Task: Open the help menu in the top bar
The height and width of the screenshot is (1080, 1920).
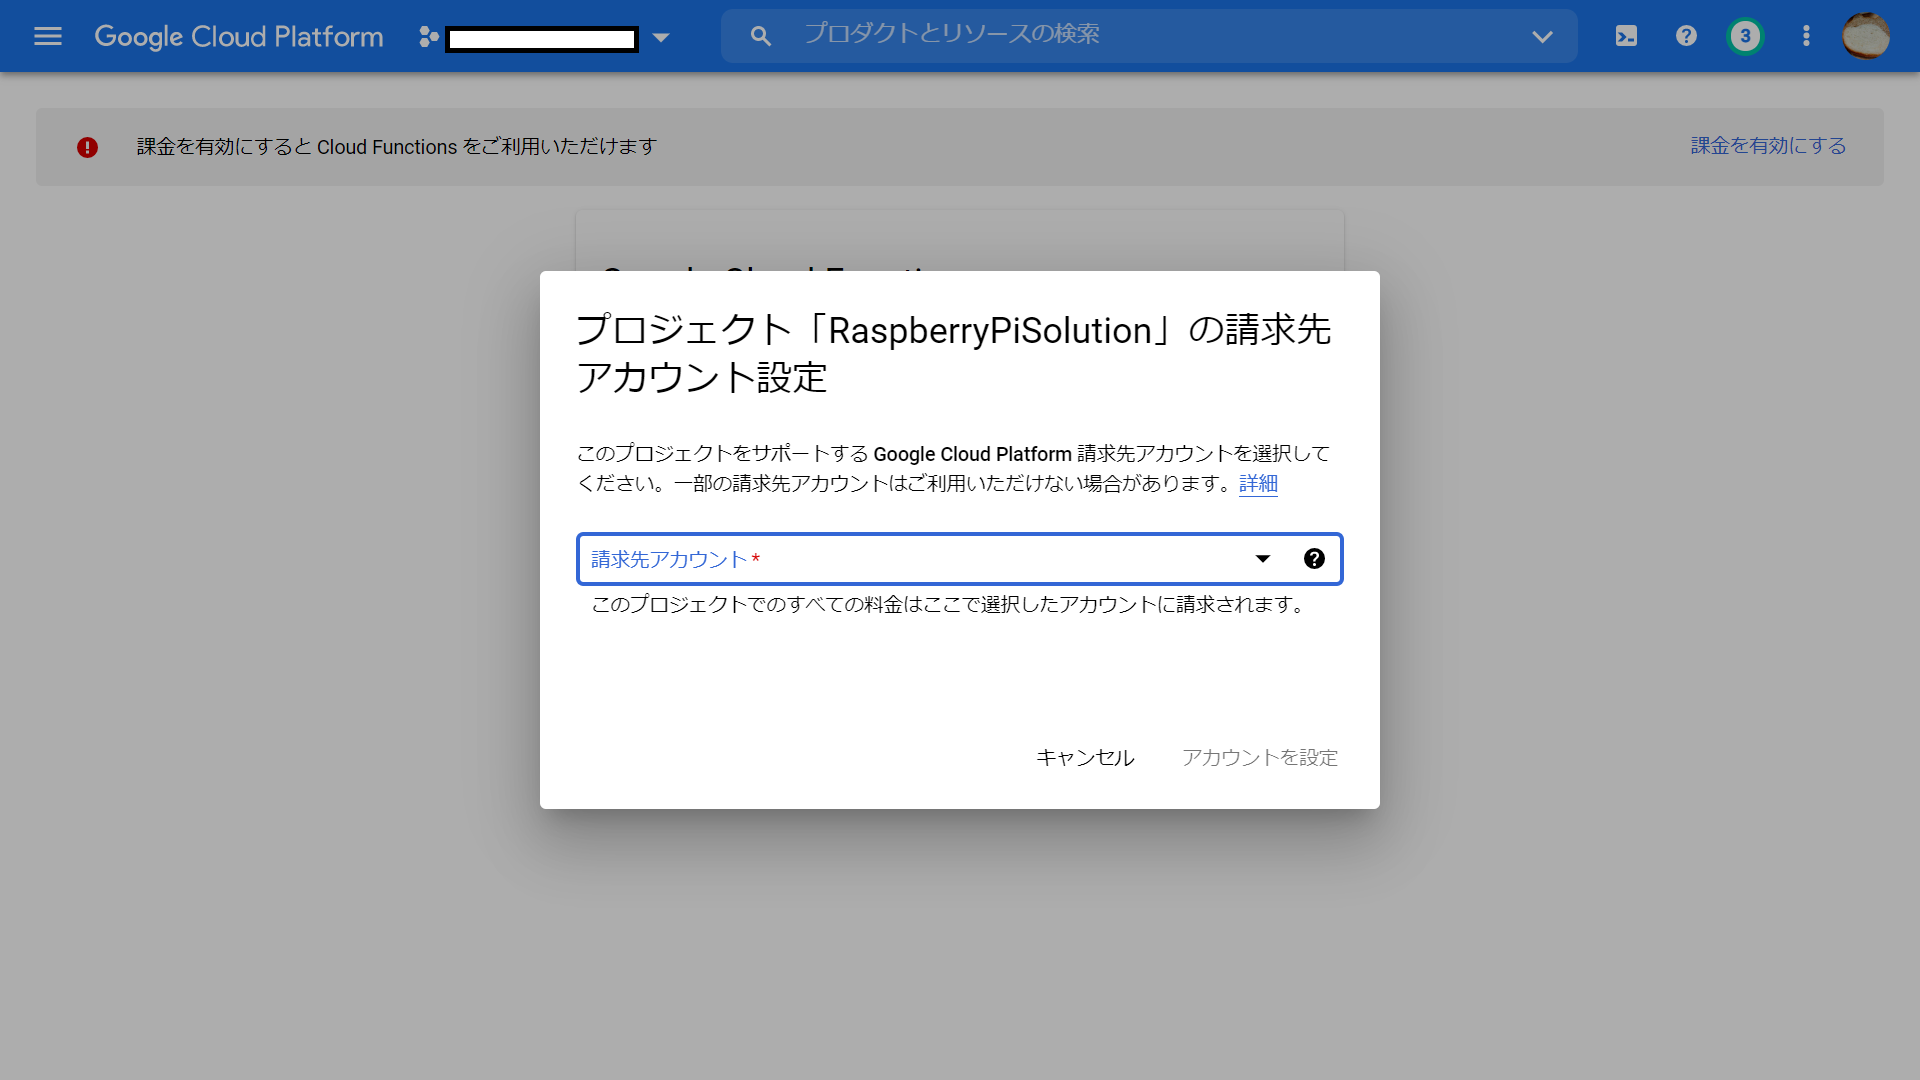Action: 1686,36
